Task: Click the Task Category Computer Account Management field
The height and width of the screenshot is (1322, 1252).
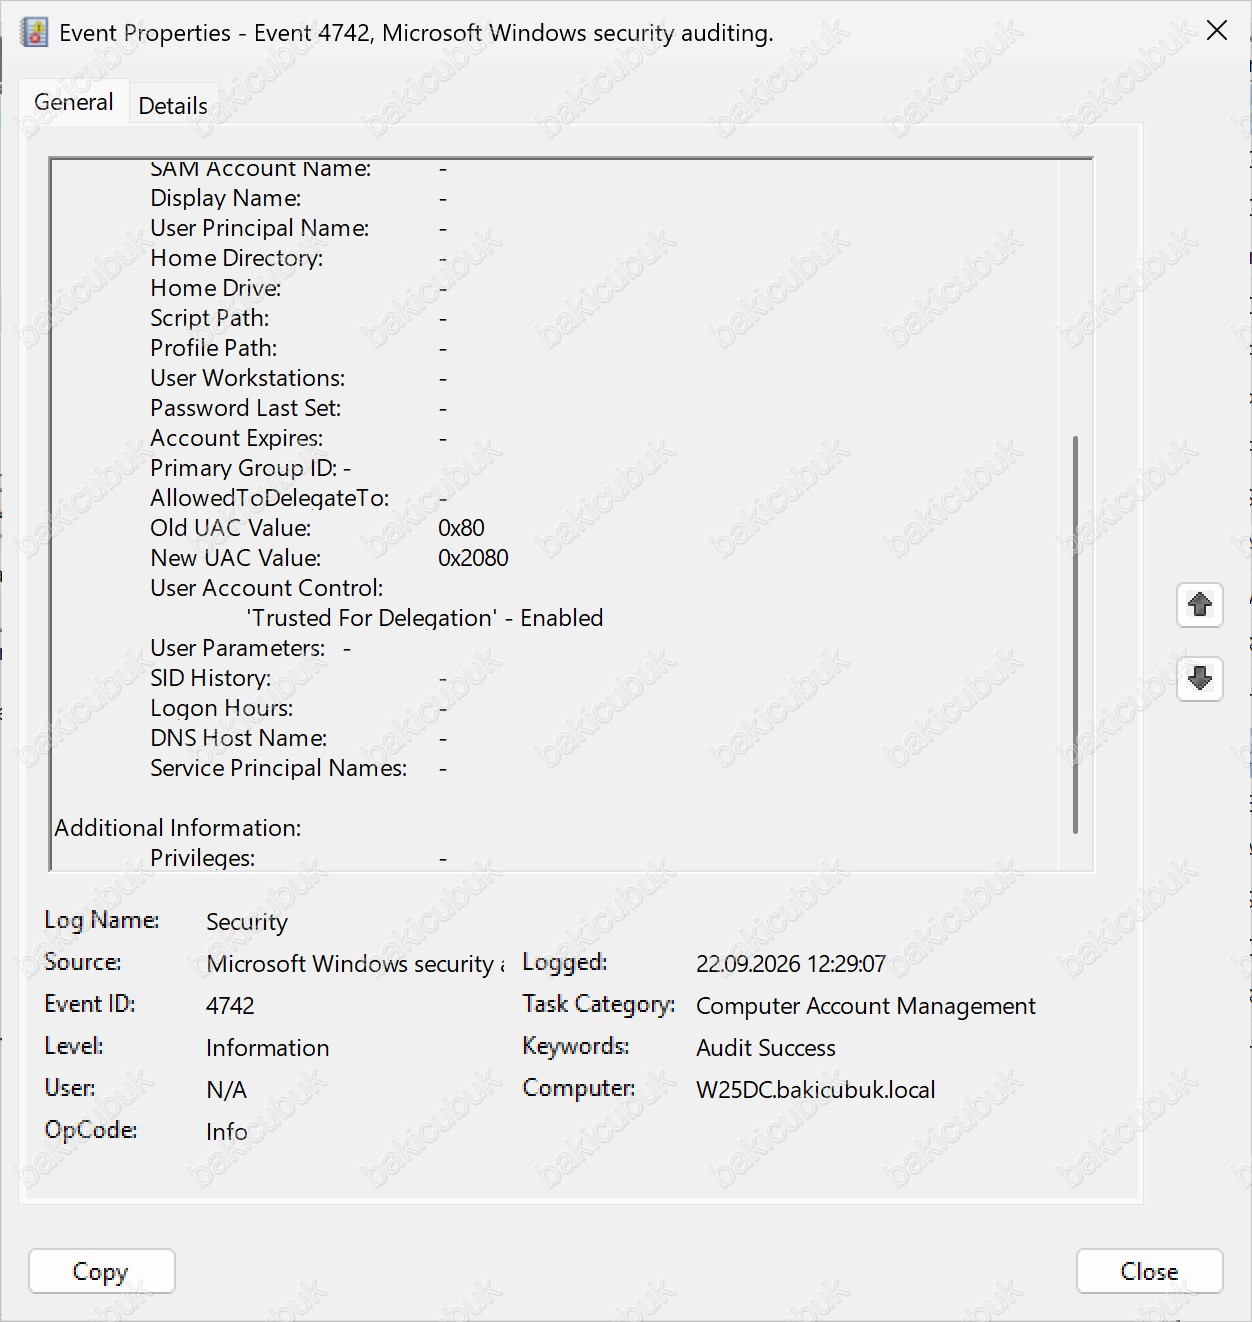Action: tap(866, 1005)
